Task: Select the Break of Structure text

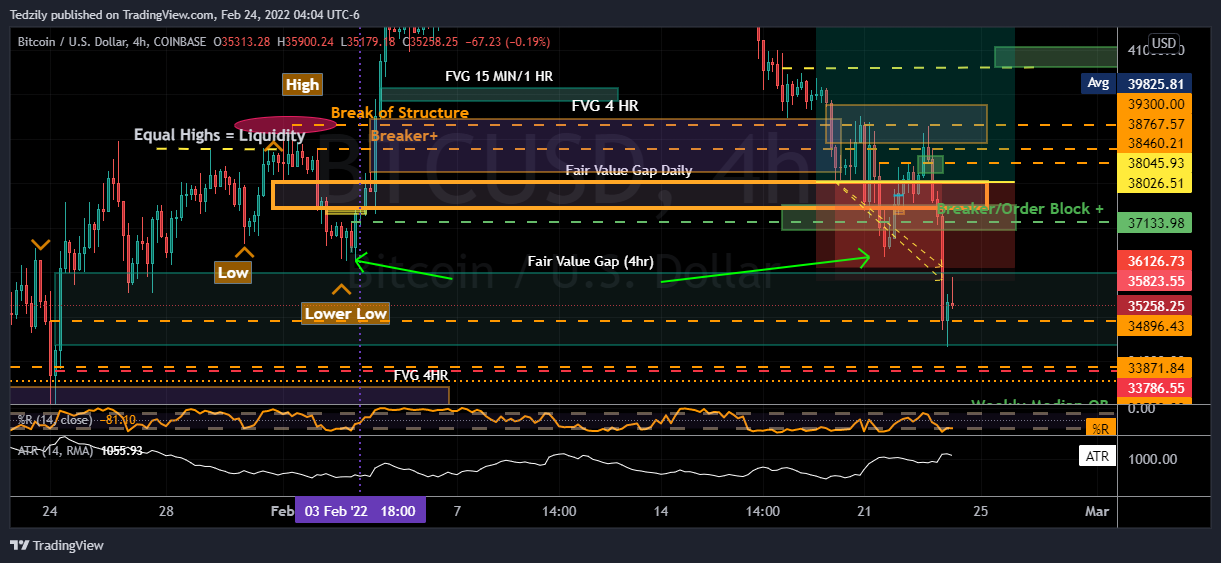Action: tap(400, 113)
